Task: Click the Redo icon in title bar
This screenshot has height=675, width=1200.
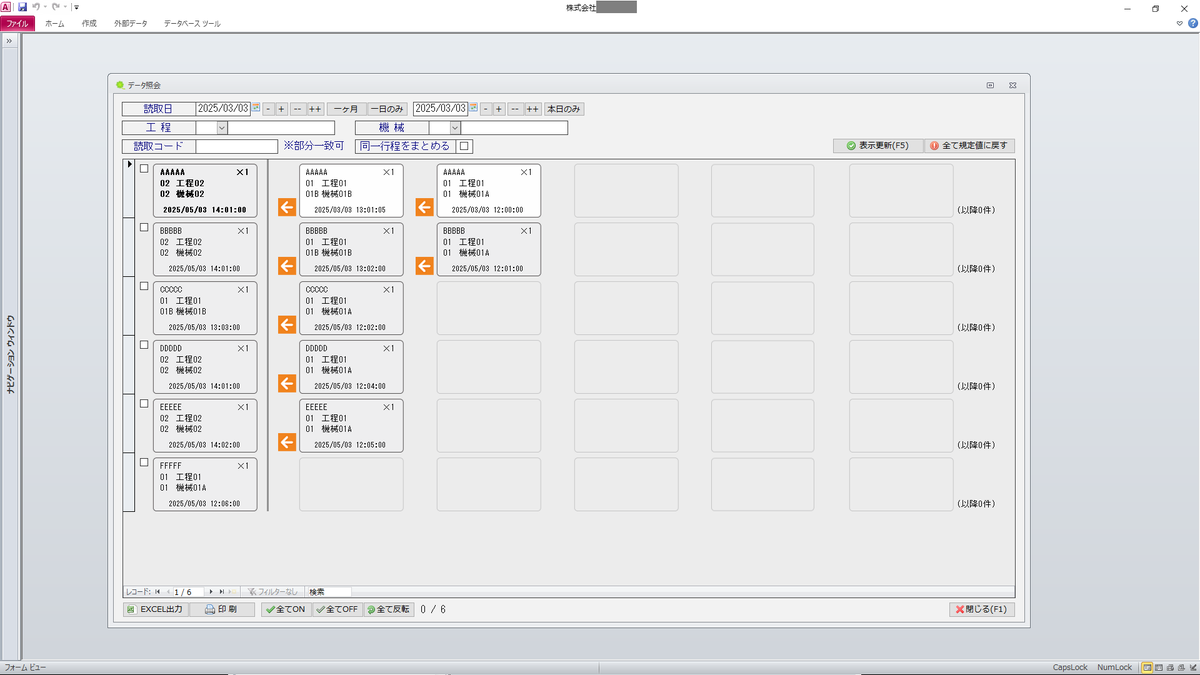Action: point(57,7)
